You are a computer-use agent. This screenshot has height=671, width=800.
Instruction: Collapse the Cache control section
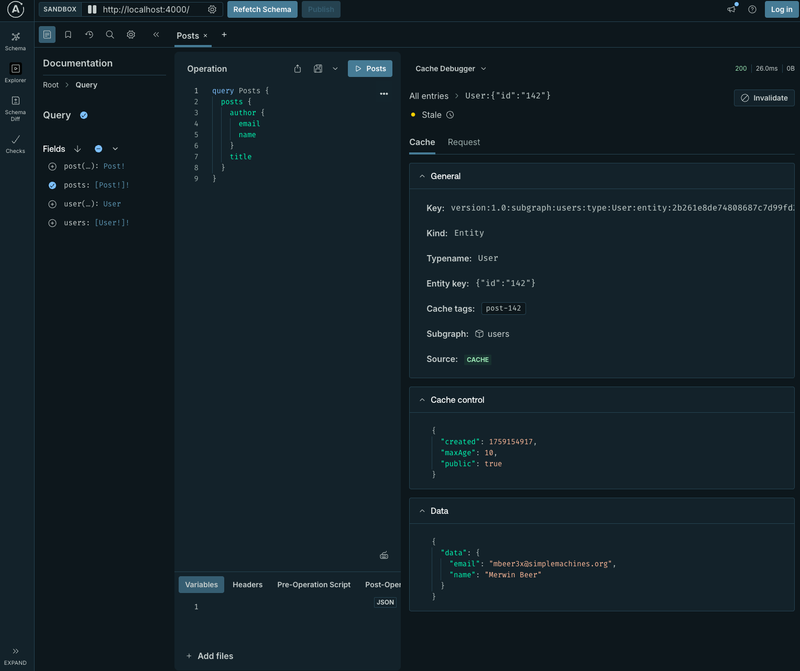(x=422, y=399)
